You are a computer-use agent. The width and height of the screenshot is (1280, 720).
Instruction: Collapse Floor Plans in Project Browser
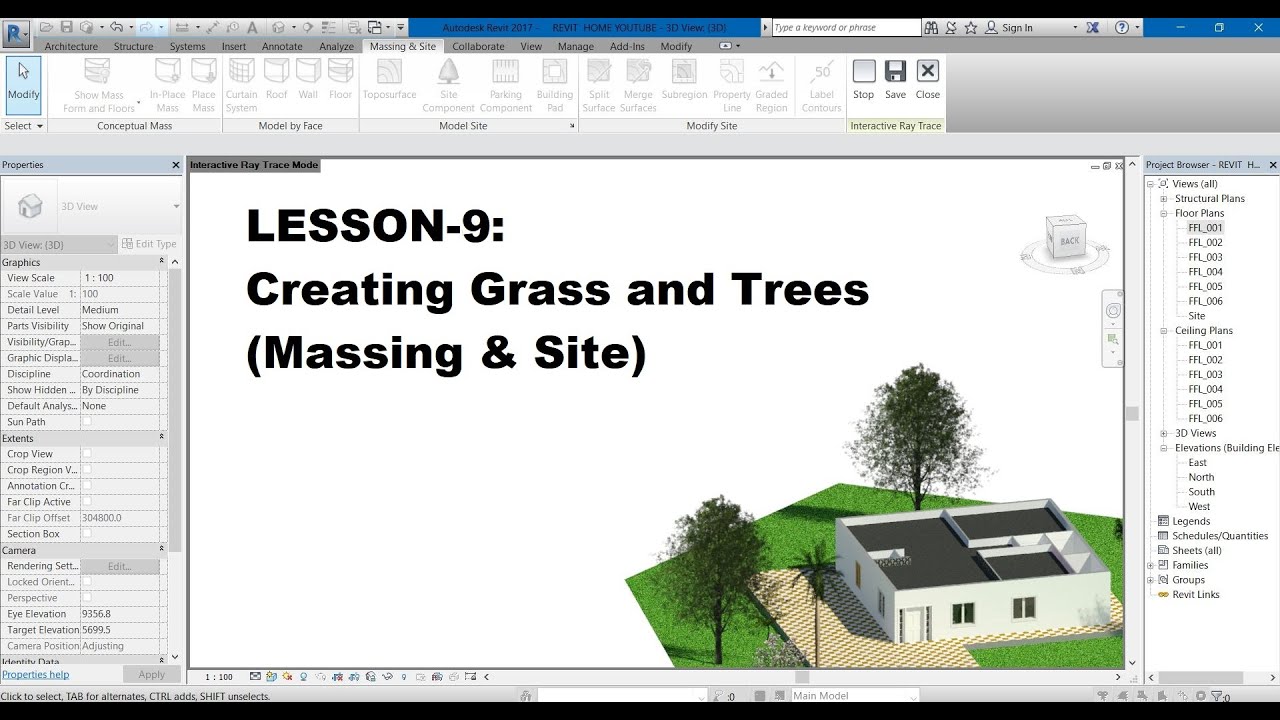click(1164, 213)
